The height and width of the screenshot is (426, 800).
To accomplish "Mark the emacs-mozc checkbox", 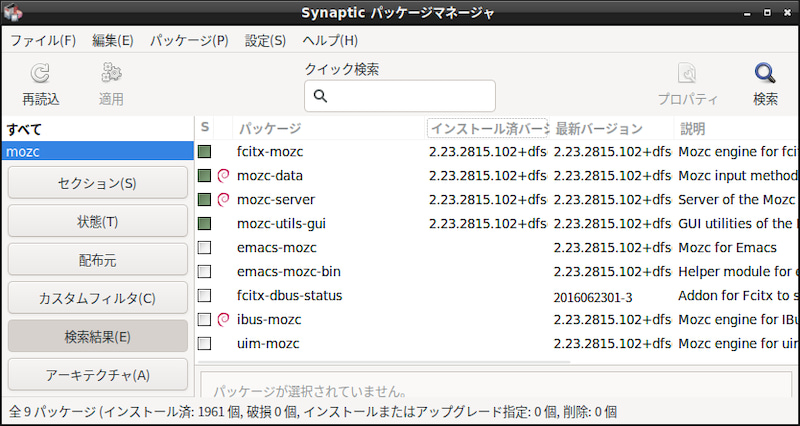I will (x=204, y=248).
